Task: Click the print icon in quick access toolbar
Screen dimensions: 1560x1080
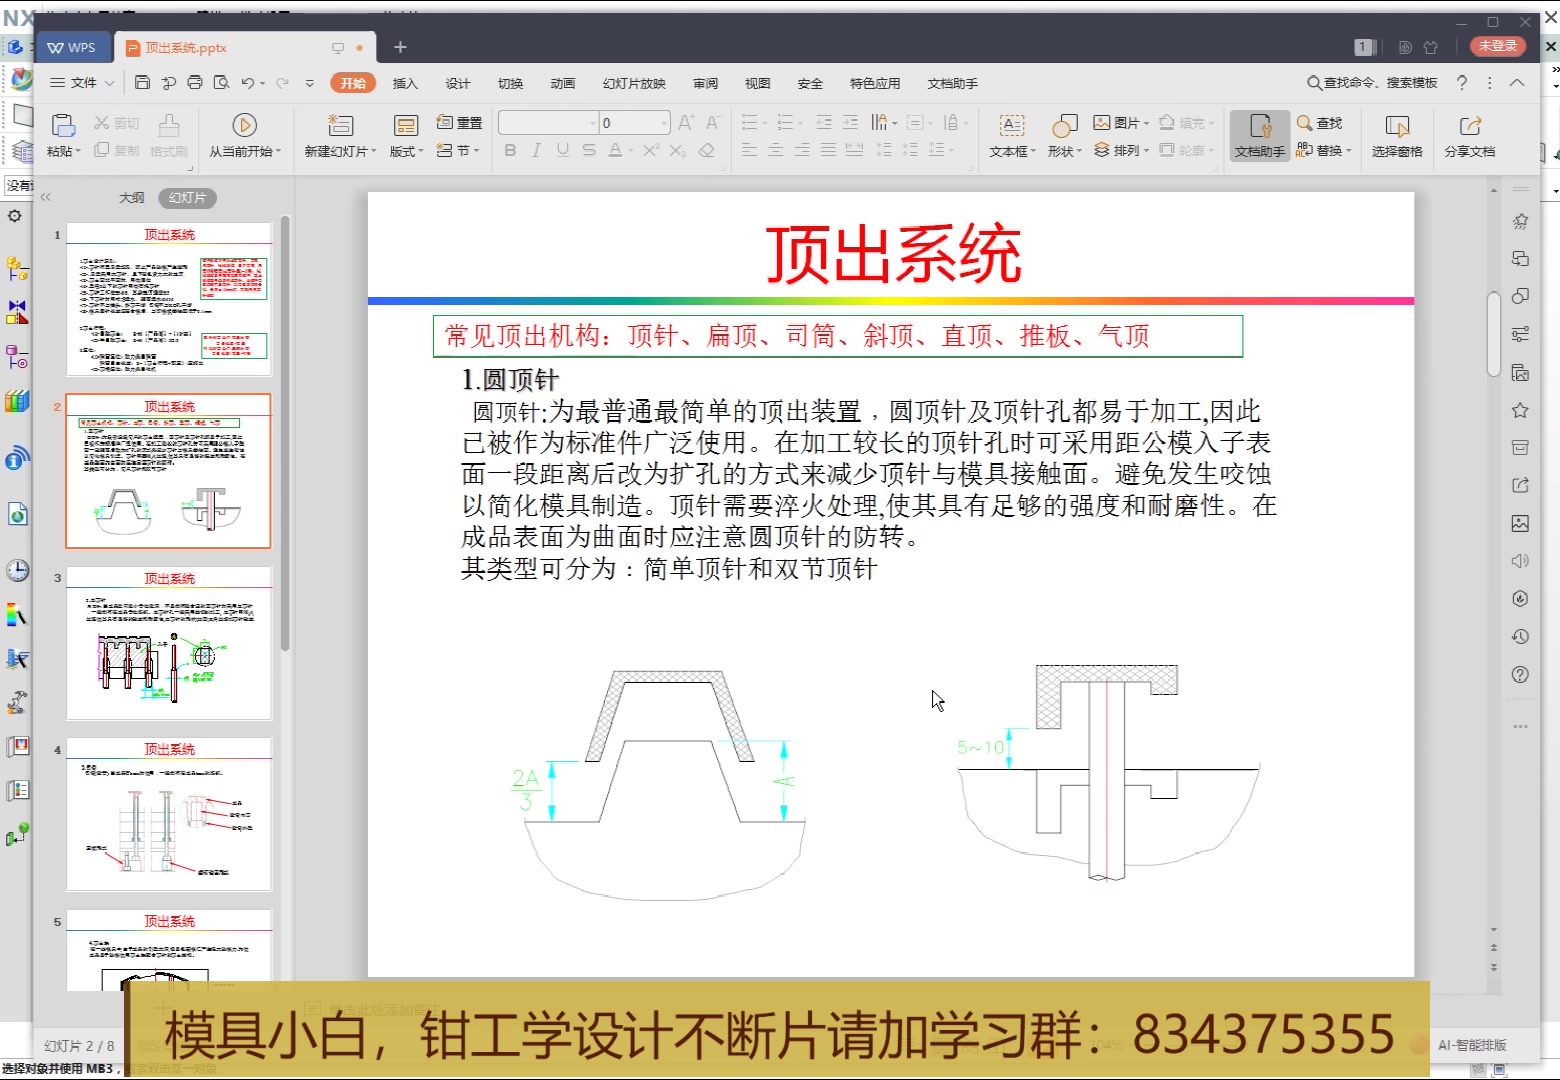Action: coord(195,83)
